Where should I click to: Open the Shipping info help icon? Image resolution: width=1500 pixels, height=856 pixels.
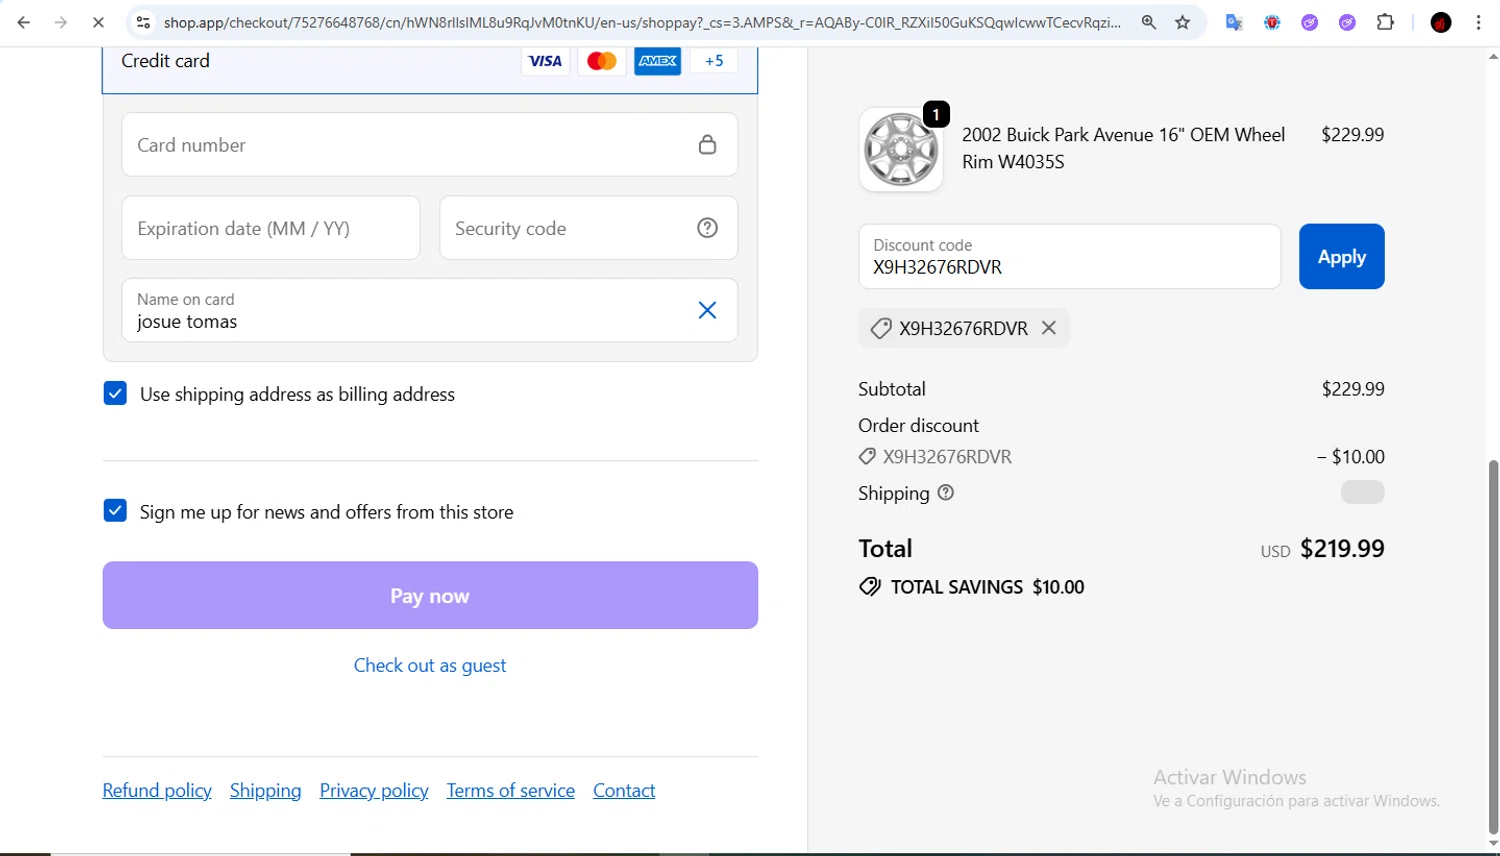tap(946, 493)
